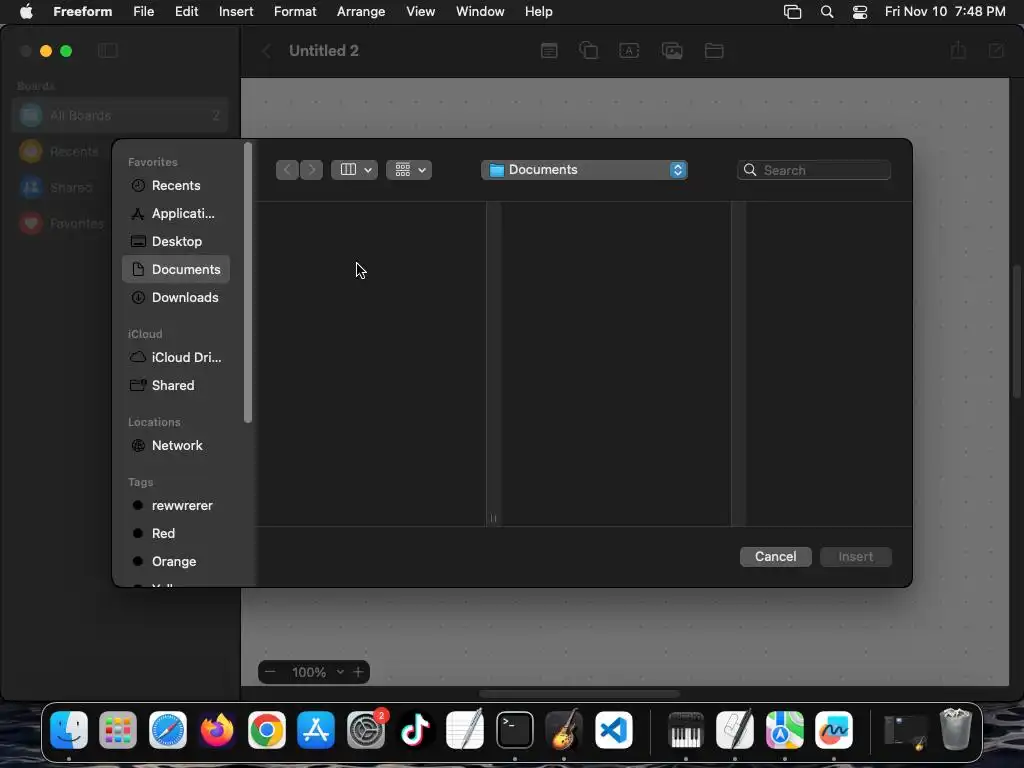The image size is (1024, 768).
Task: Open the Freeform menu
Action: click(82, 12)
